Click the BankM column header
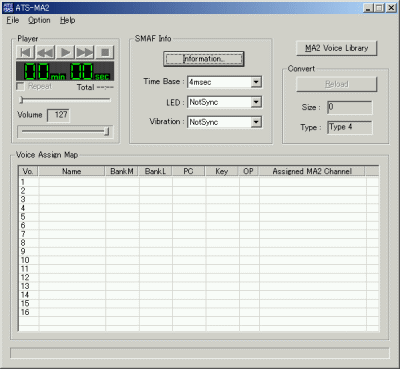 tap(122, 171)
